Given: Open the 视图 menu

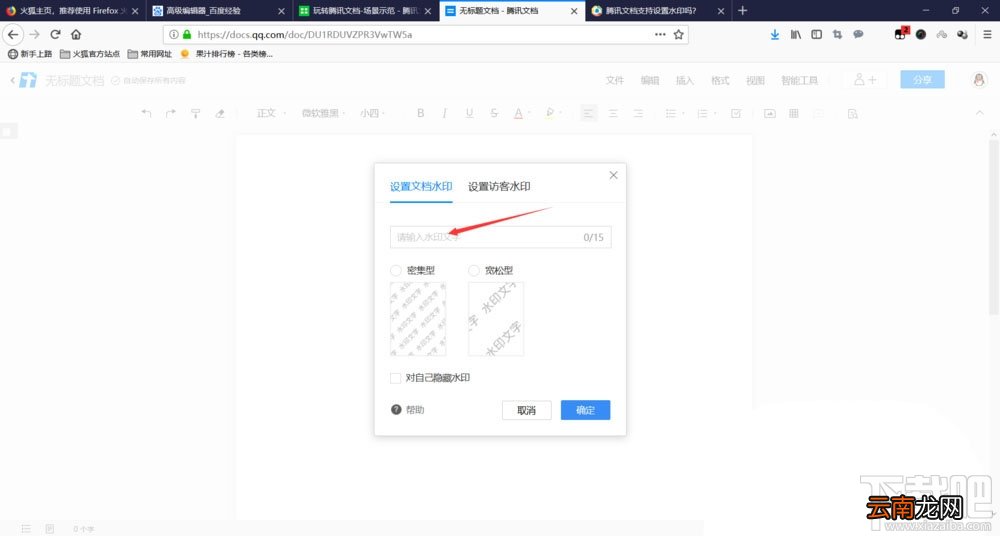Looking at the screenshot, I should pyautogui.click(x=754, y=80).
